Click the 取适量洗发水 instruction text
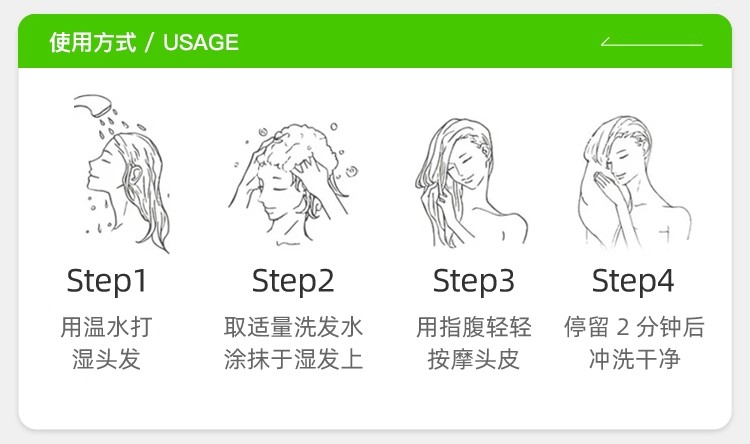The image size is (750, 444). (293, 327)
